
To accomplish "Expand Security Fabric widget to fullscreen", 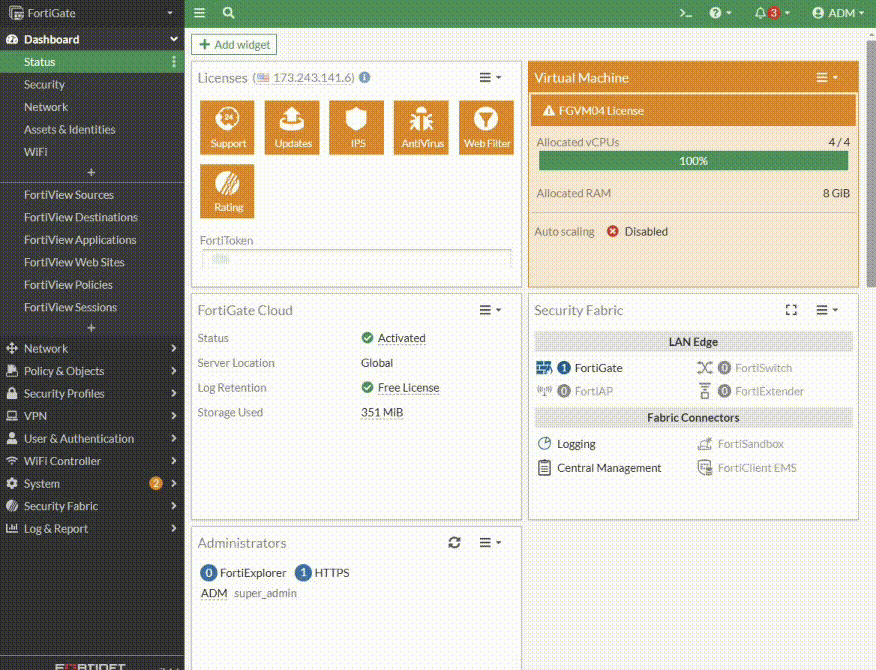I will pos(791,310).
